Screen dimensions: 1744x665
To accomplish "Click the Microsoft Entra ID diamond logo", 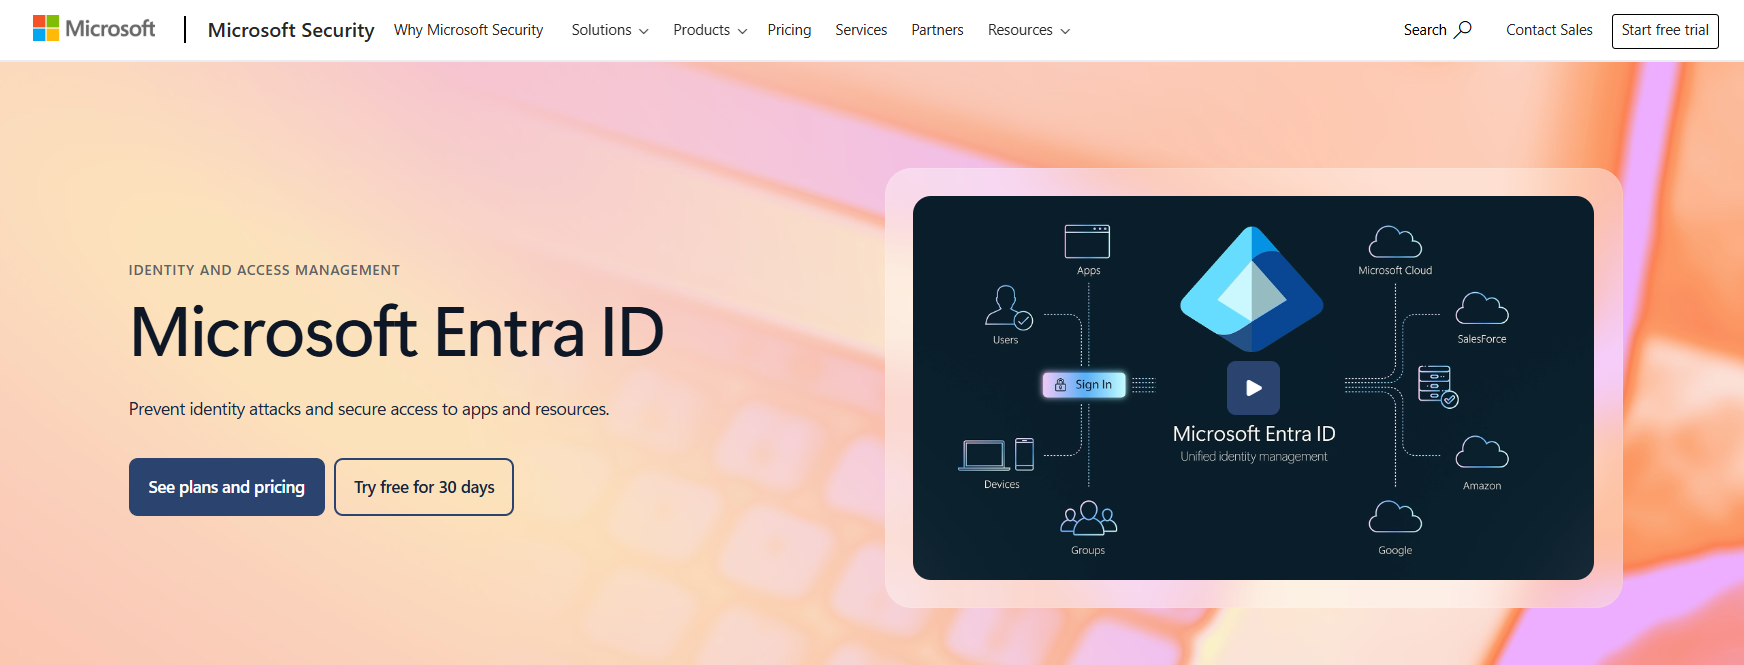I will (x=1252, y=289).
